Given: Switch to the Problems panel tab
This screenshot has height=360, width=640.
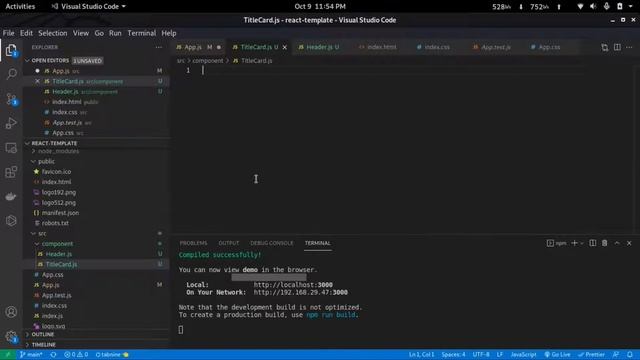Looking at the screenshot, I should point(193,243).
